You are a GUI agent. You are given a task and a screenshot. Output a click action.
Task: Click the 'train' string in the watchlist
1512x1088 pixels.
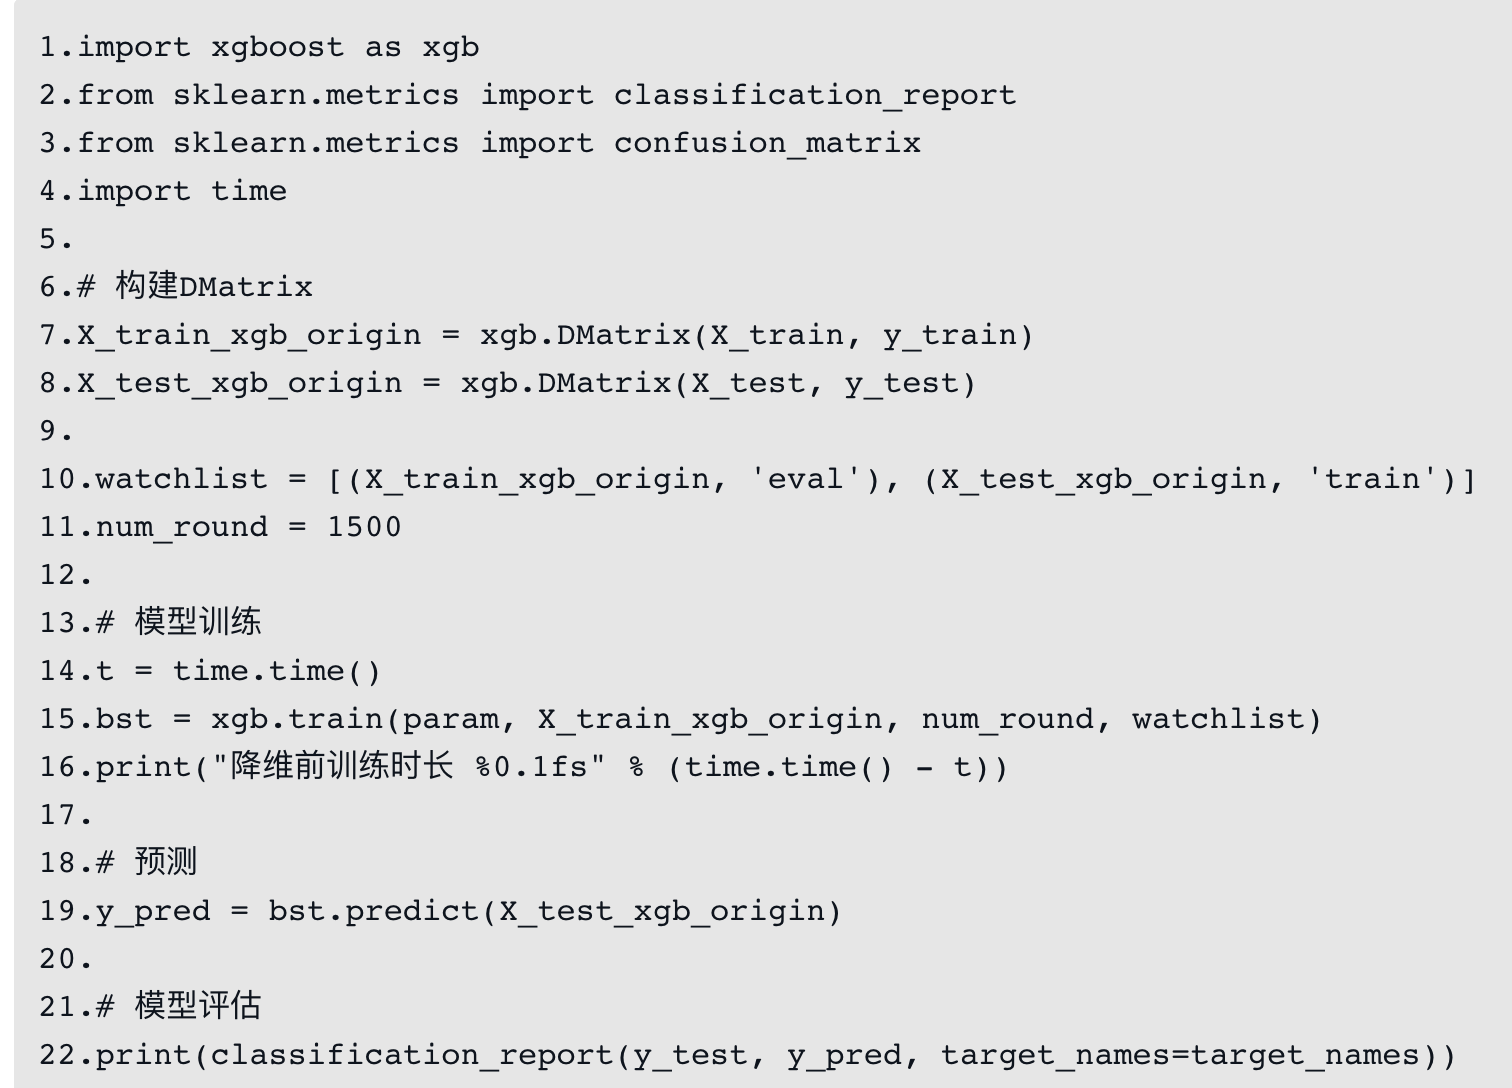click(1372, 479)
